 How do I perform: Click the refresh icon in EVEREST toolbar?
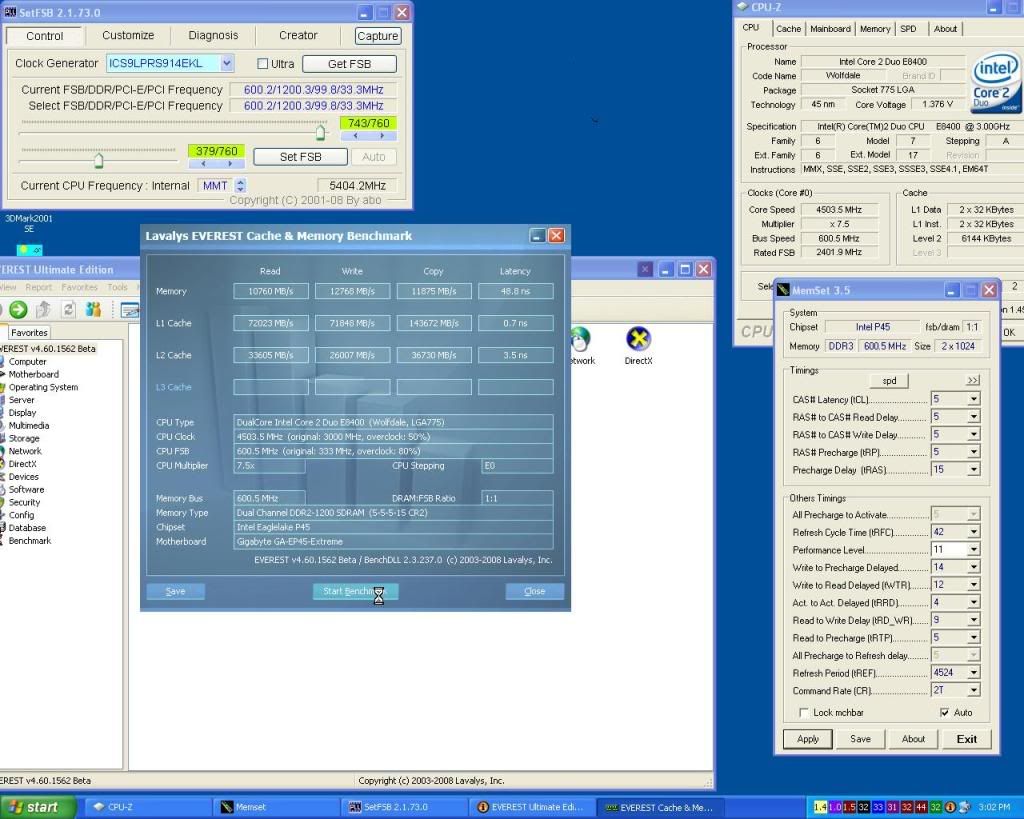coord(69,310)
